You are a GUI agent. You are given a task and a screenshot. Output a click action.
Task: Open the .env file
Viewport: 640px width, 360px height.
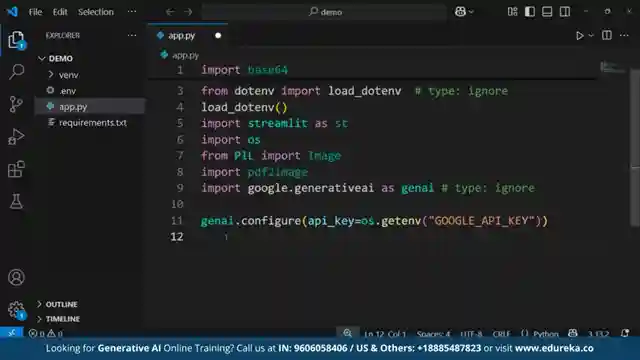click(x=67, y=91)
